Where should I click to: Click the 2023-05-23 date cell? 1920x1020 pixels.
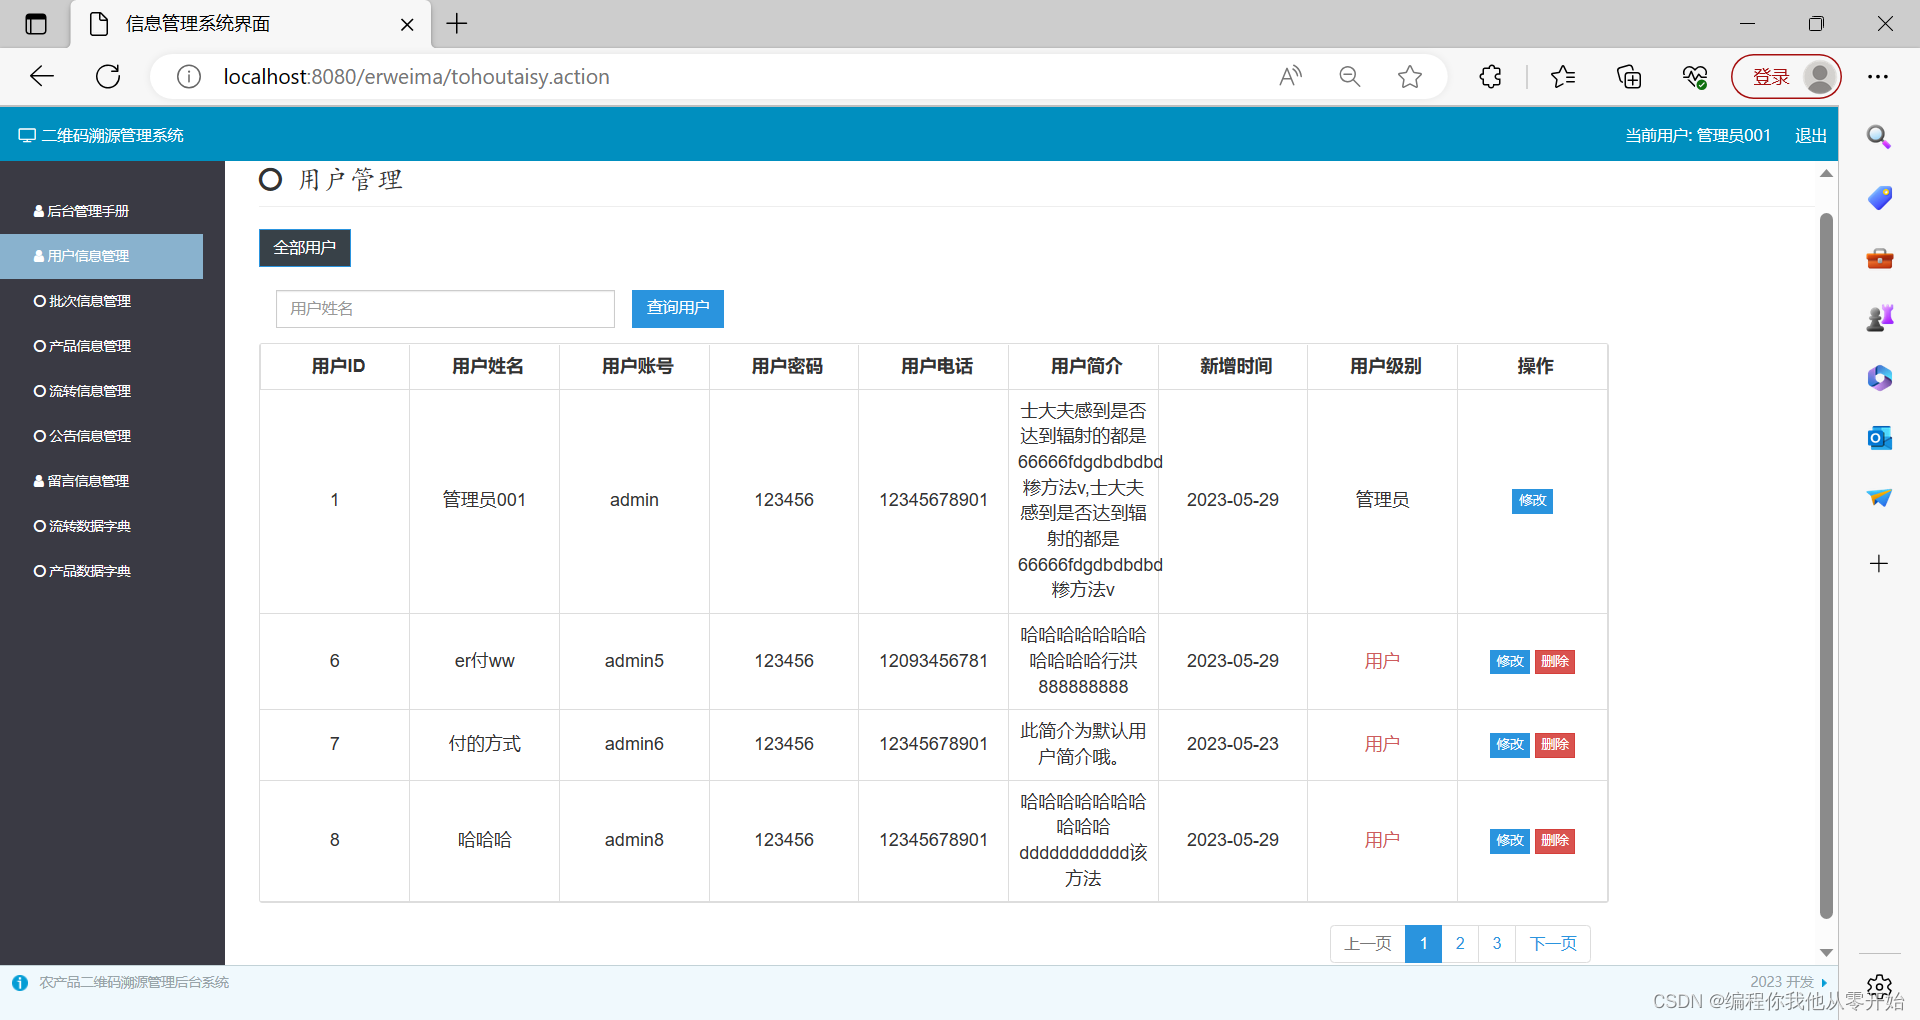[1233, 745]
